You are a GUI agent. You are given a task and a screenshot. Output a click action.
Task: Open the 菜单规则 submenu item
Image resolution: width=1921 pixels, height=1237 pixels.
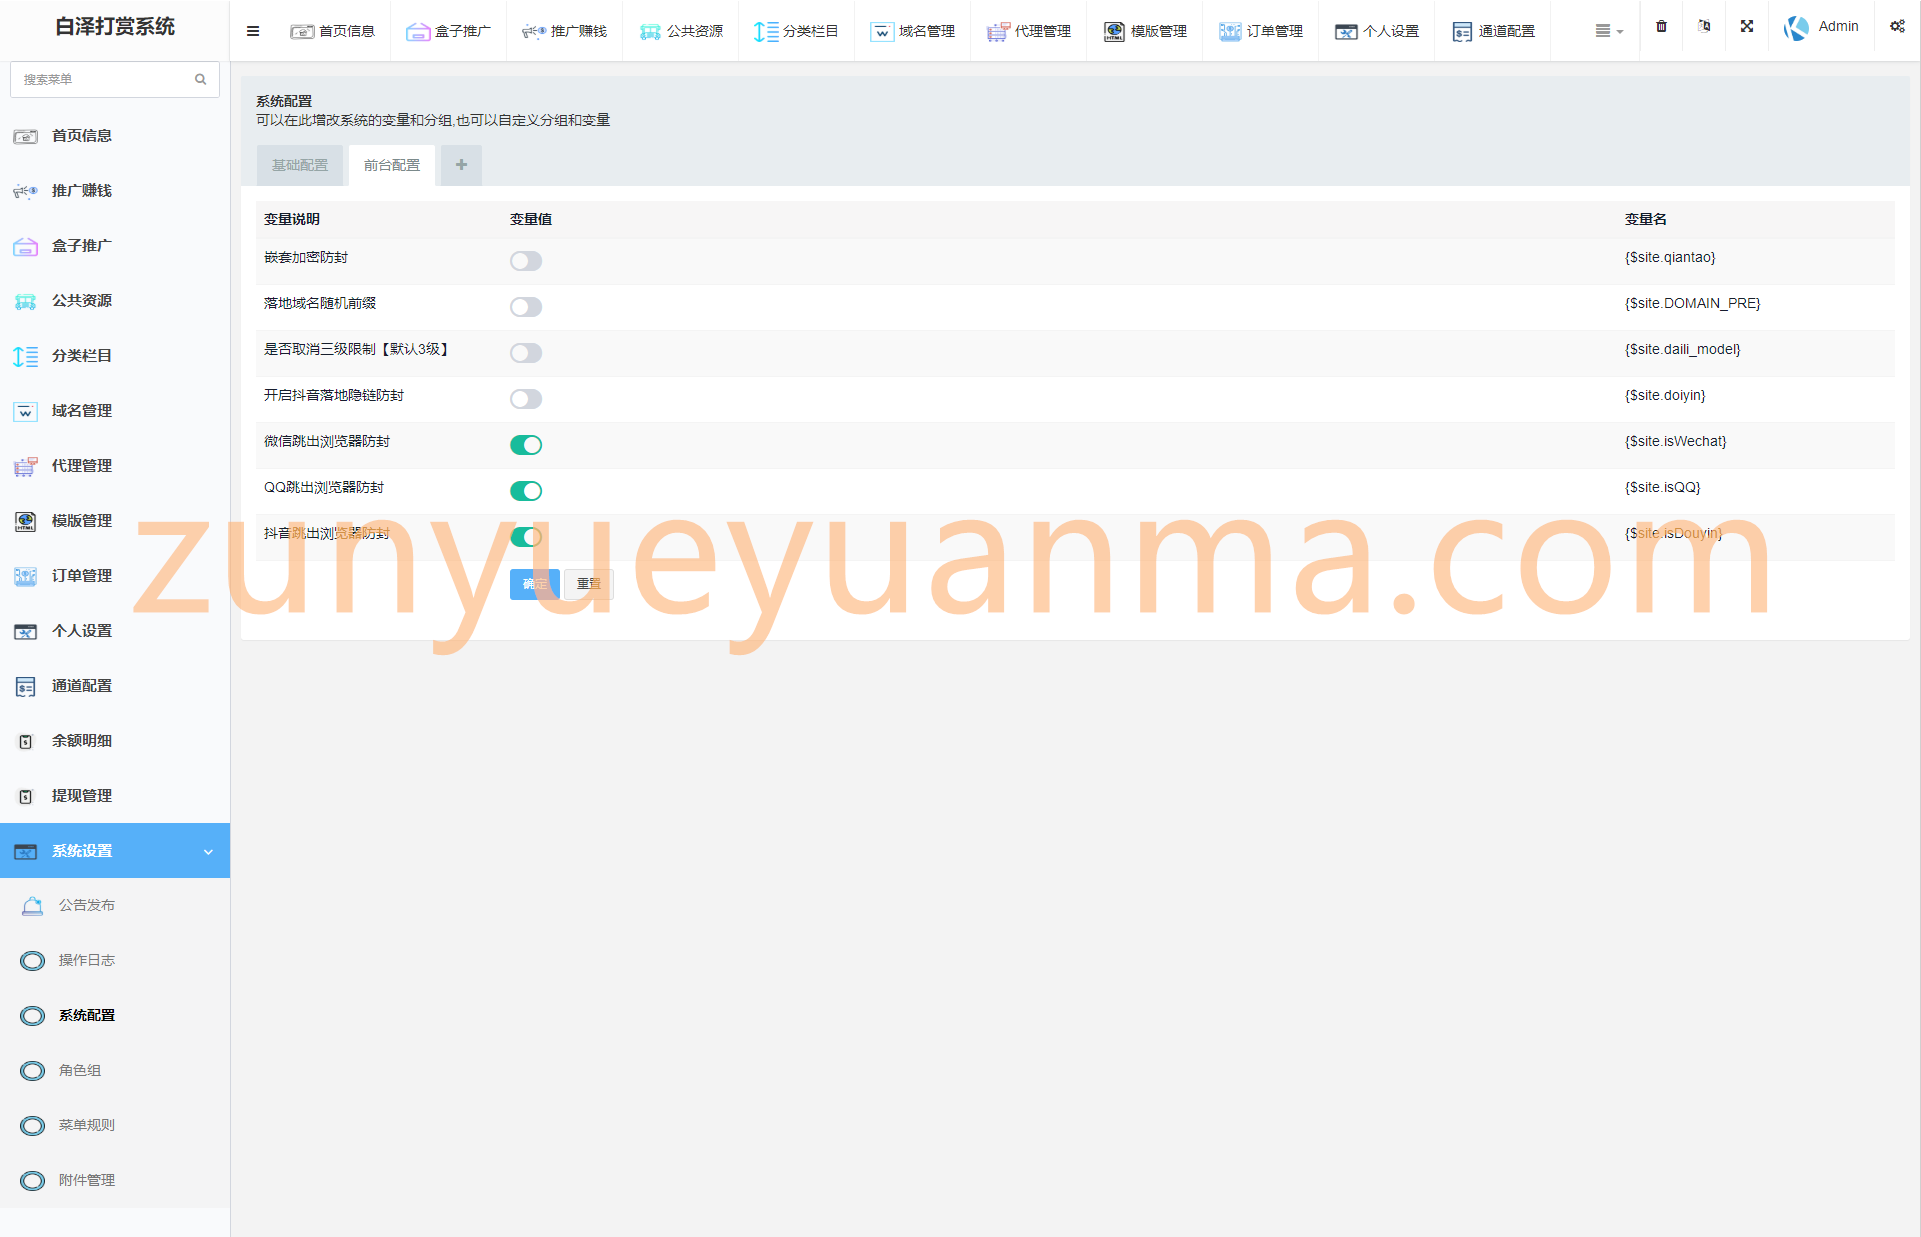pos(115,1126)
